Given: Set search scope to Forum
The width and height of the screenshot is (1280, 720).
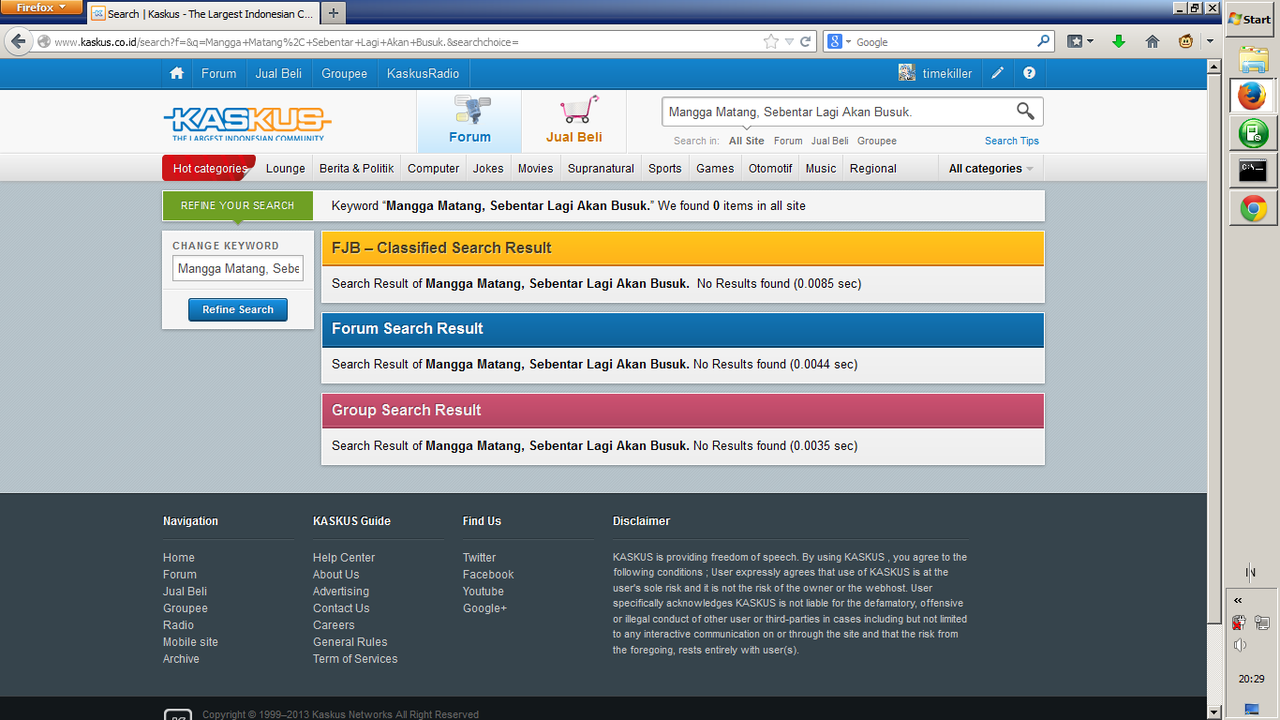Looking at the screenshot, I should [x=788, y=141].
